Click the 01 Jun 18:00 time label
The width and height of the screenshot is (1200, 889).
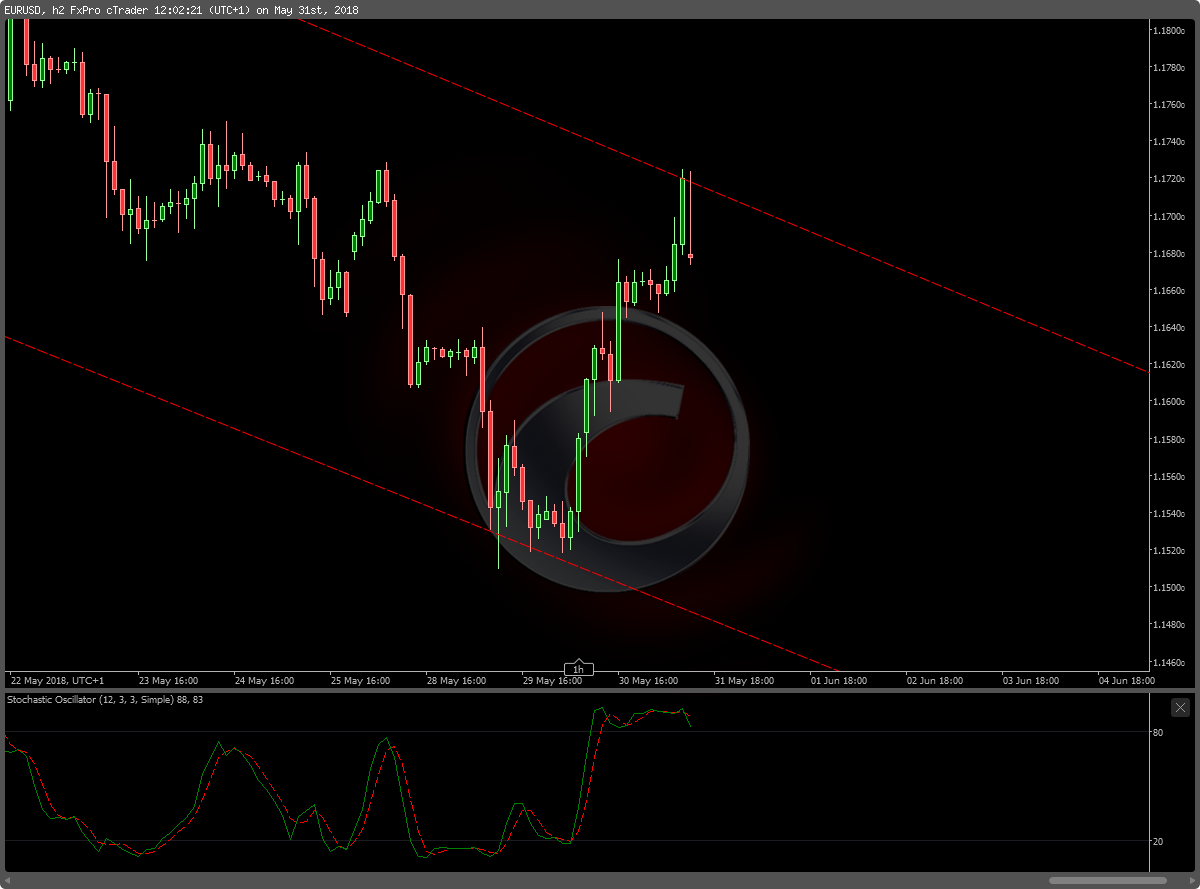point(840,680)
